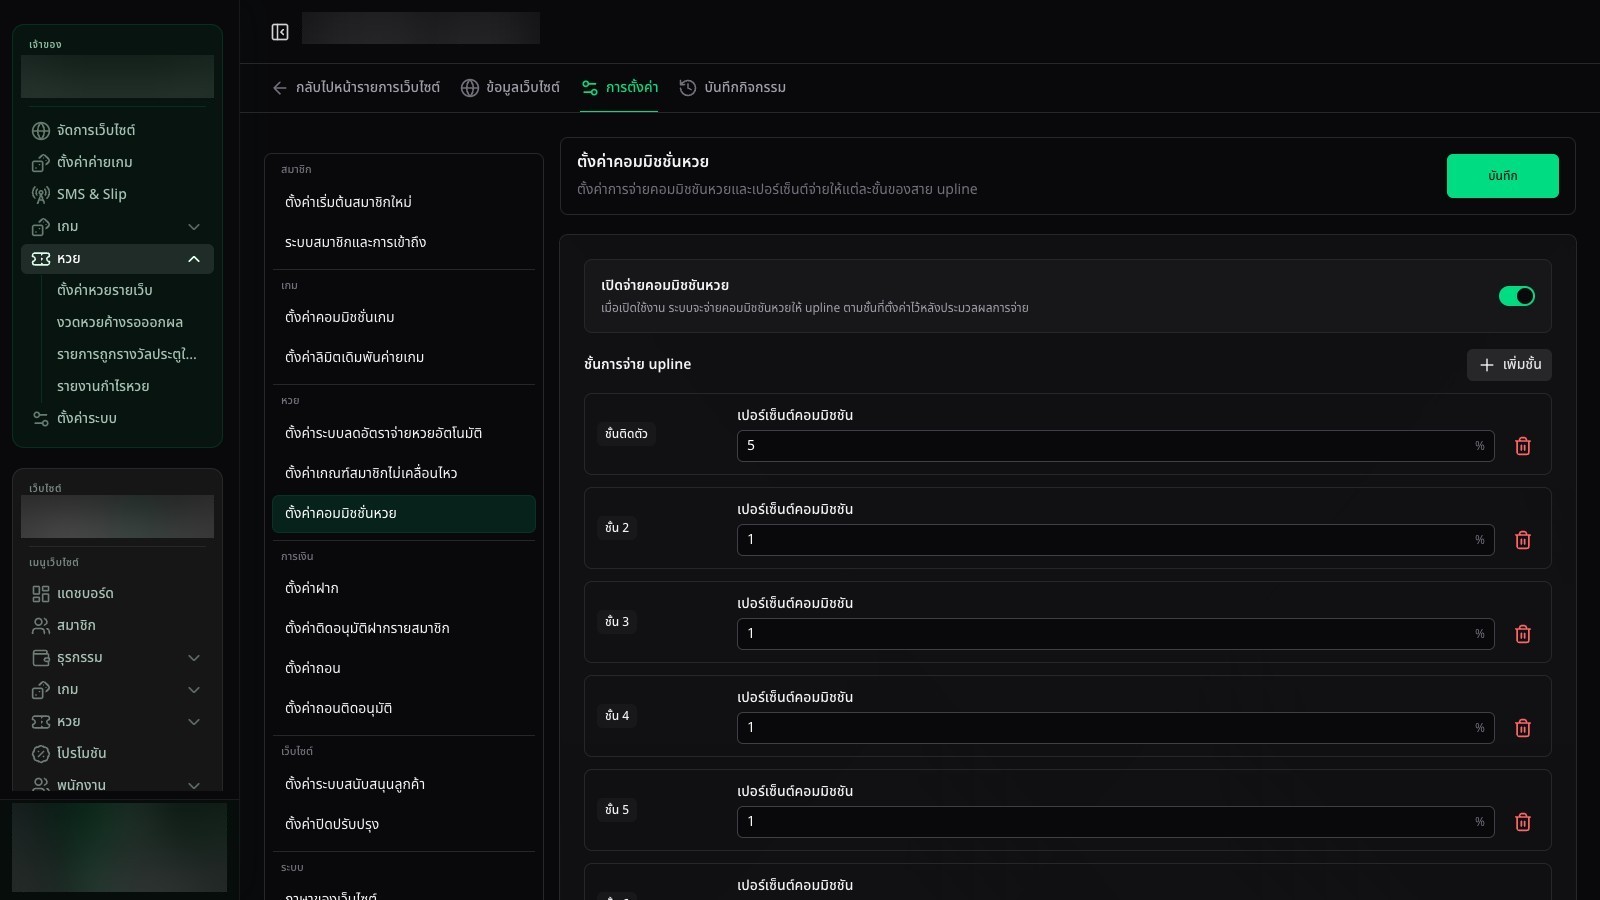Viewport: 1600px width, 900px height.
Task: Add a new level with เพิ่มชั้น button
Action: coord(1509,365)
